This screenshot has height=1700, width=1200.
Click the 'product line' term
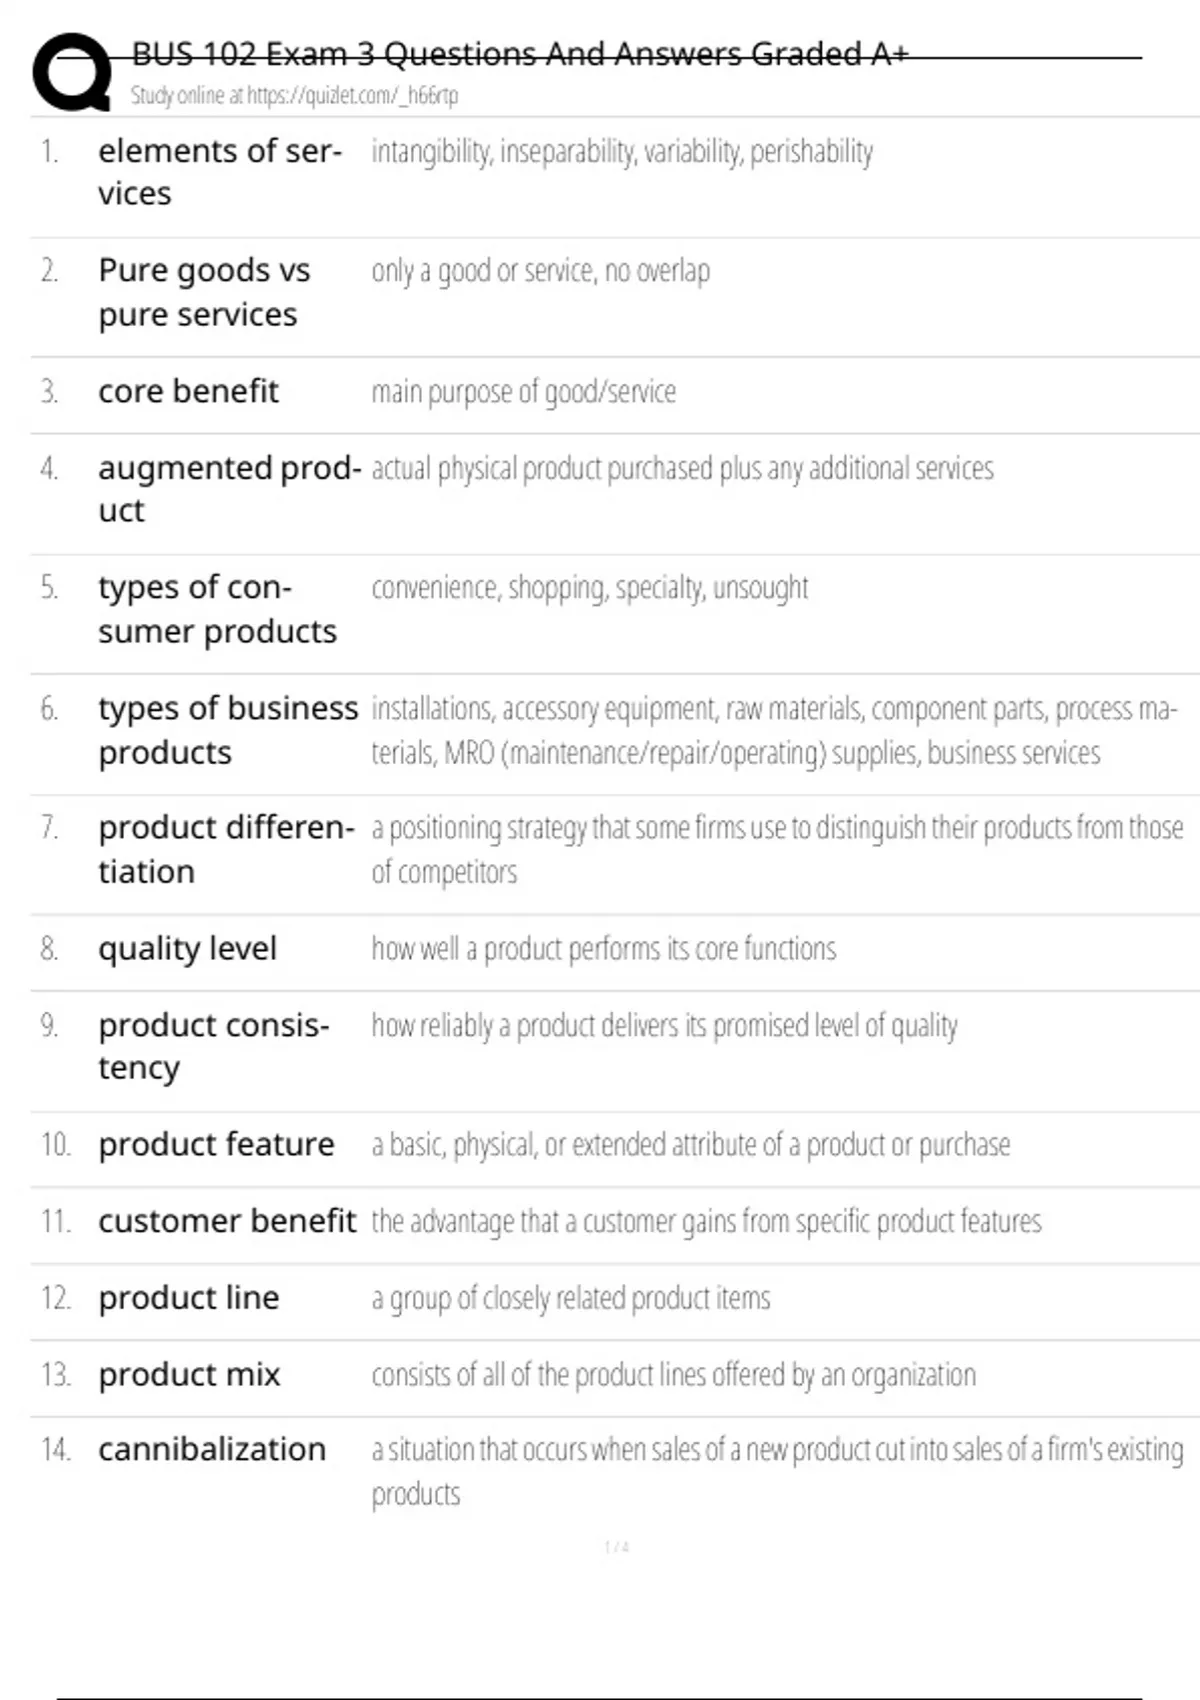(x=188, y=1298)
